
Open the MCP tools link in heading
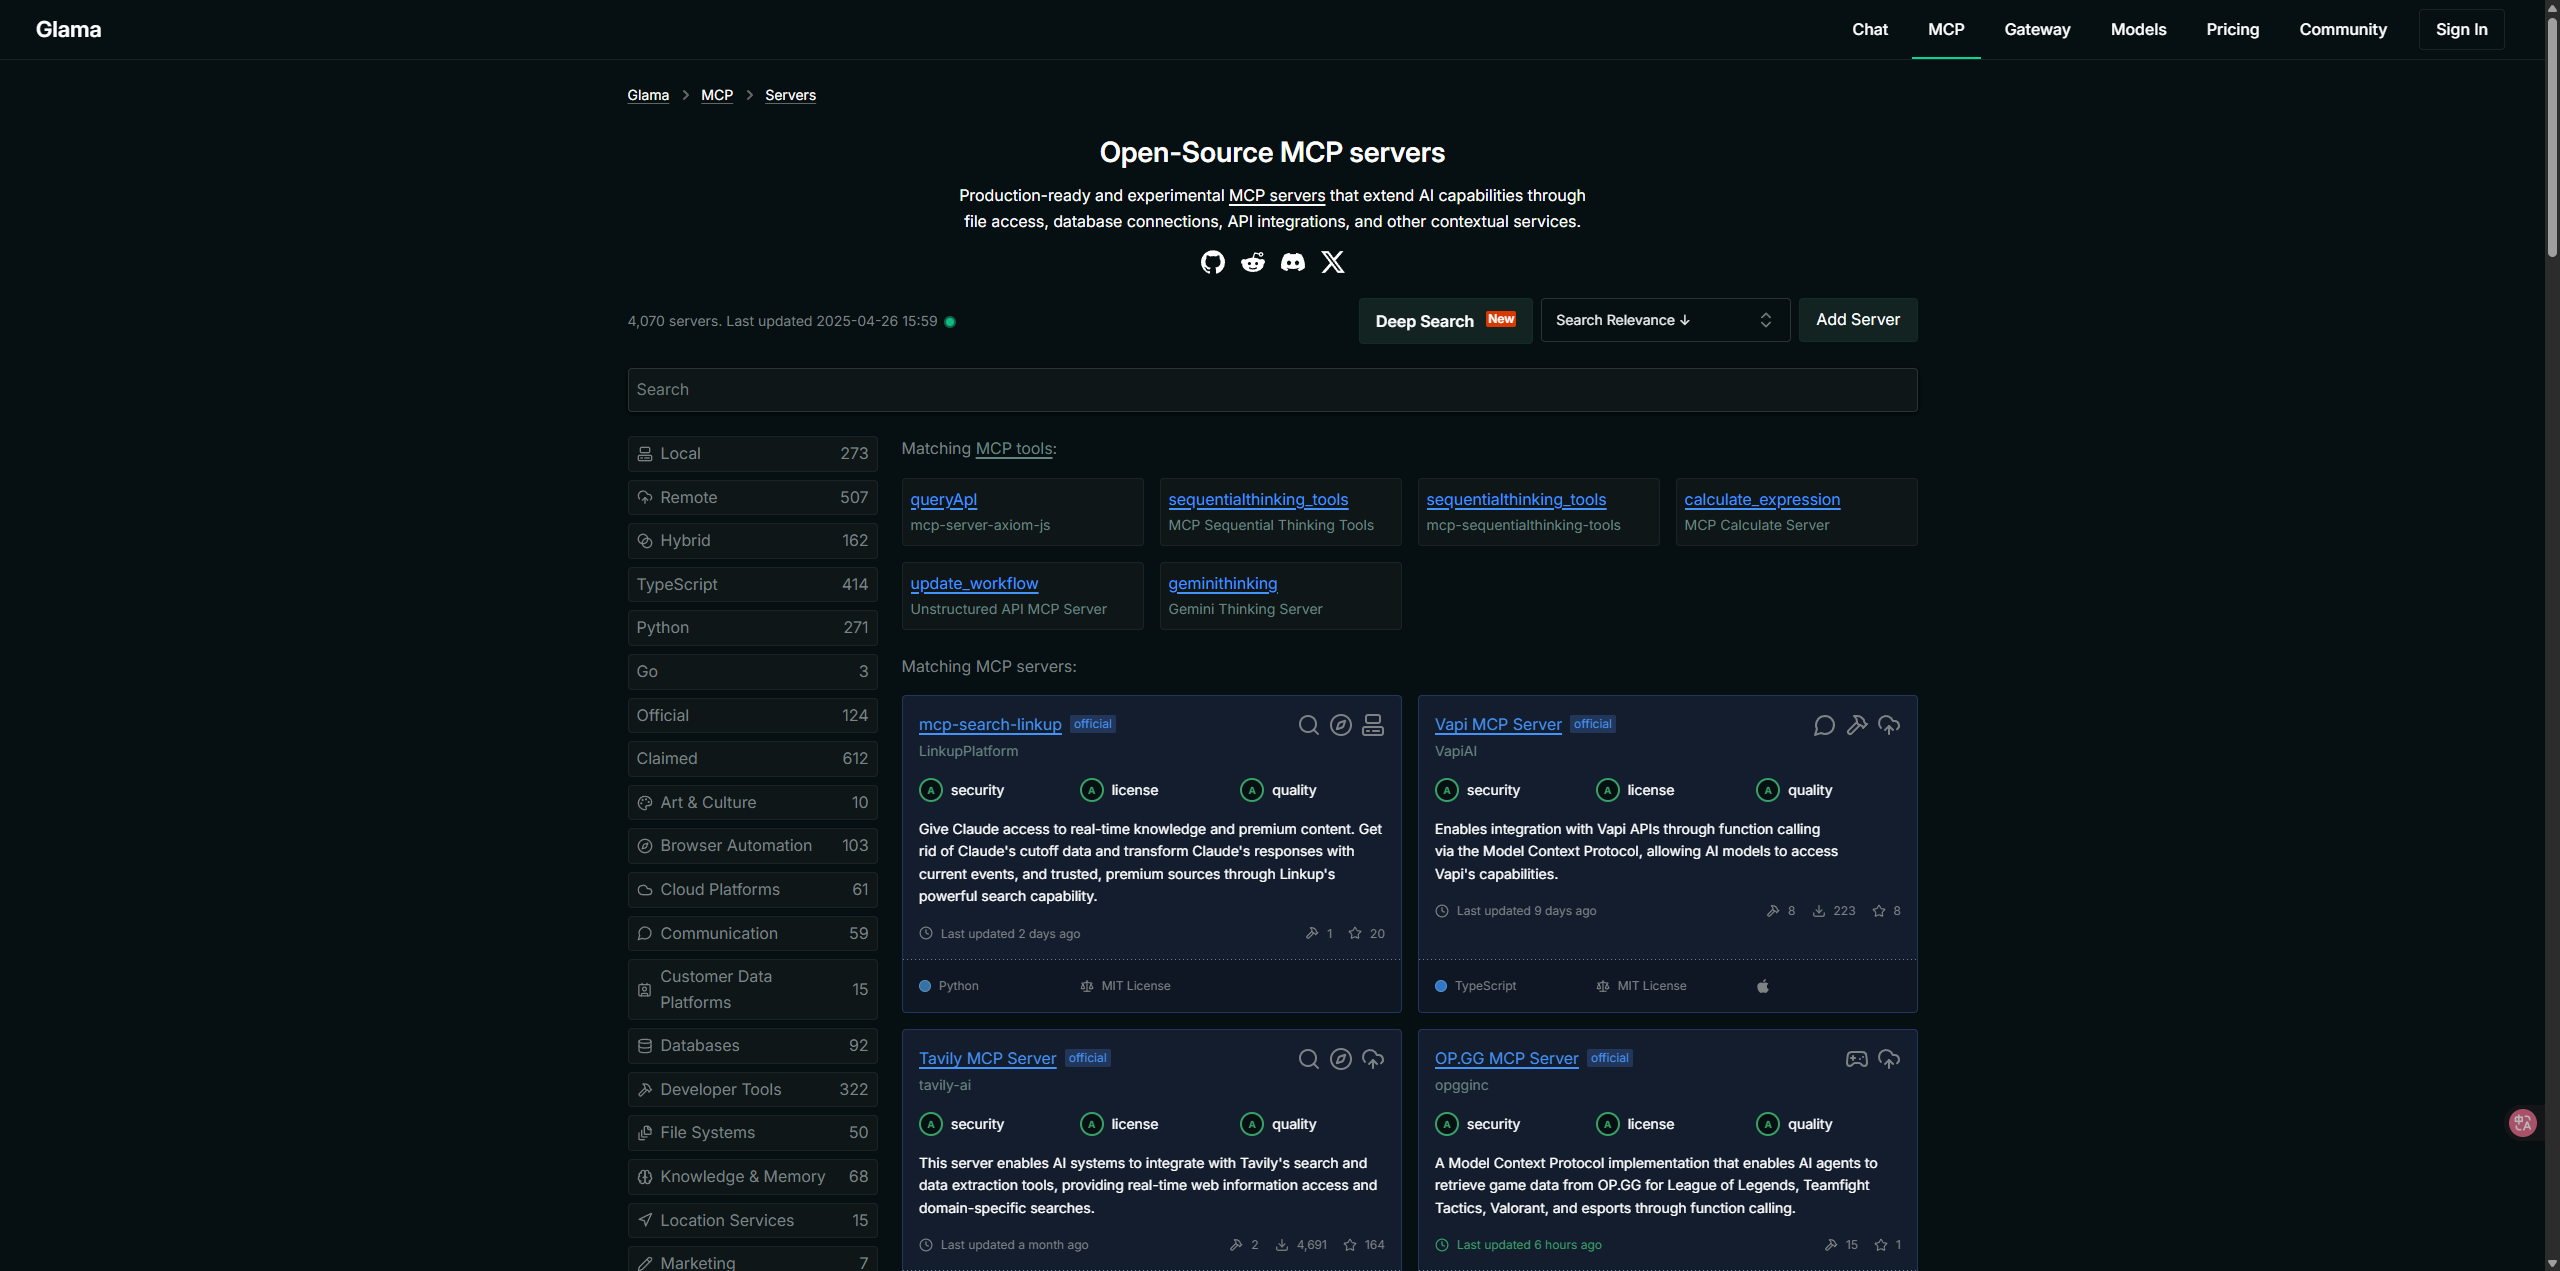point(1013,449)
